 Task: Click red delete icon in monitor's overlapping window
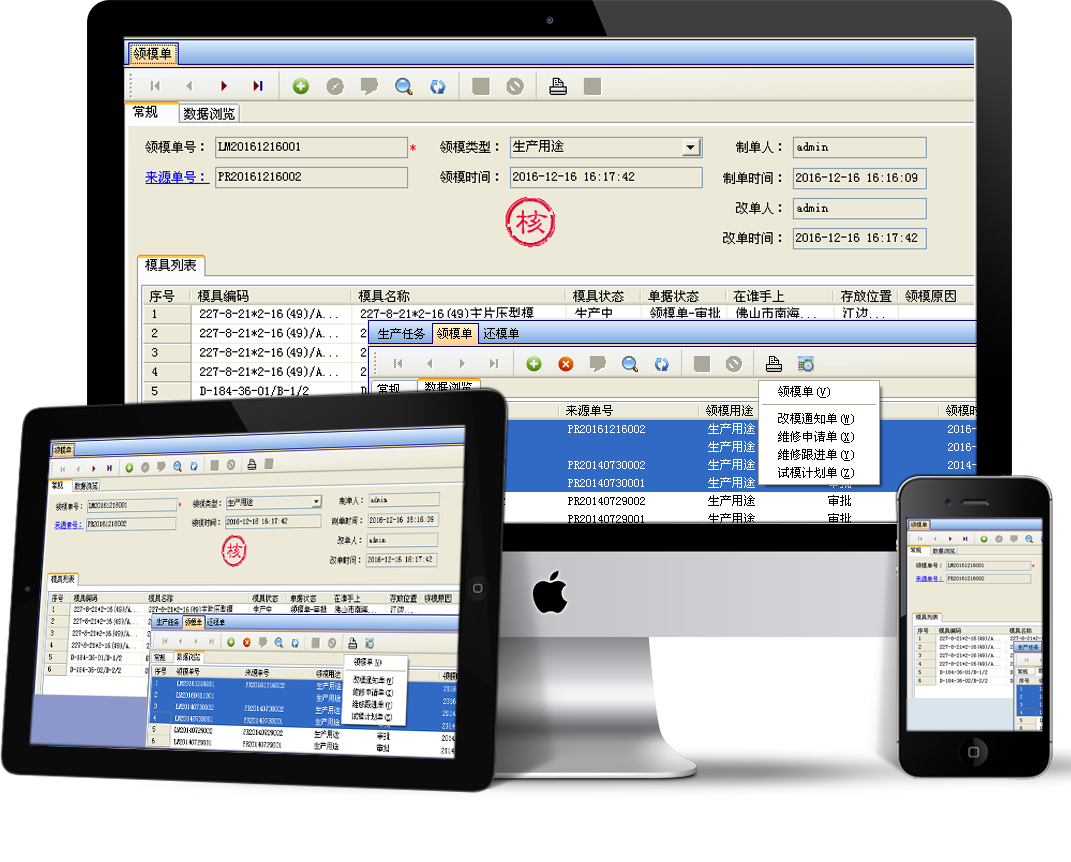coord(566,364)
